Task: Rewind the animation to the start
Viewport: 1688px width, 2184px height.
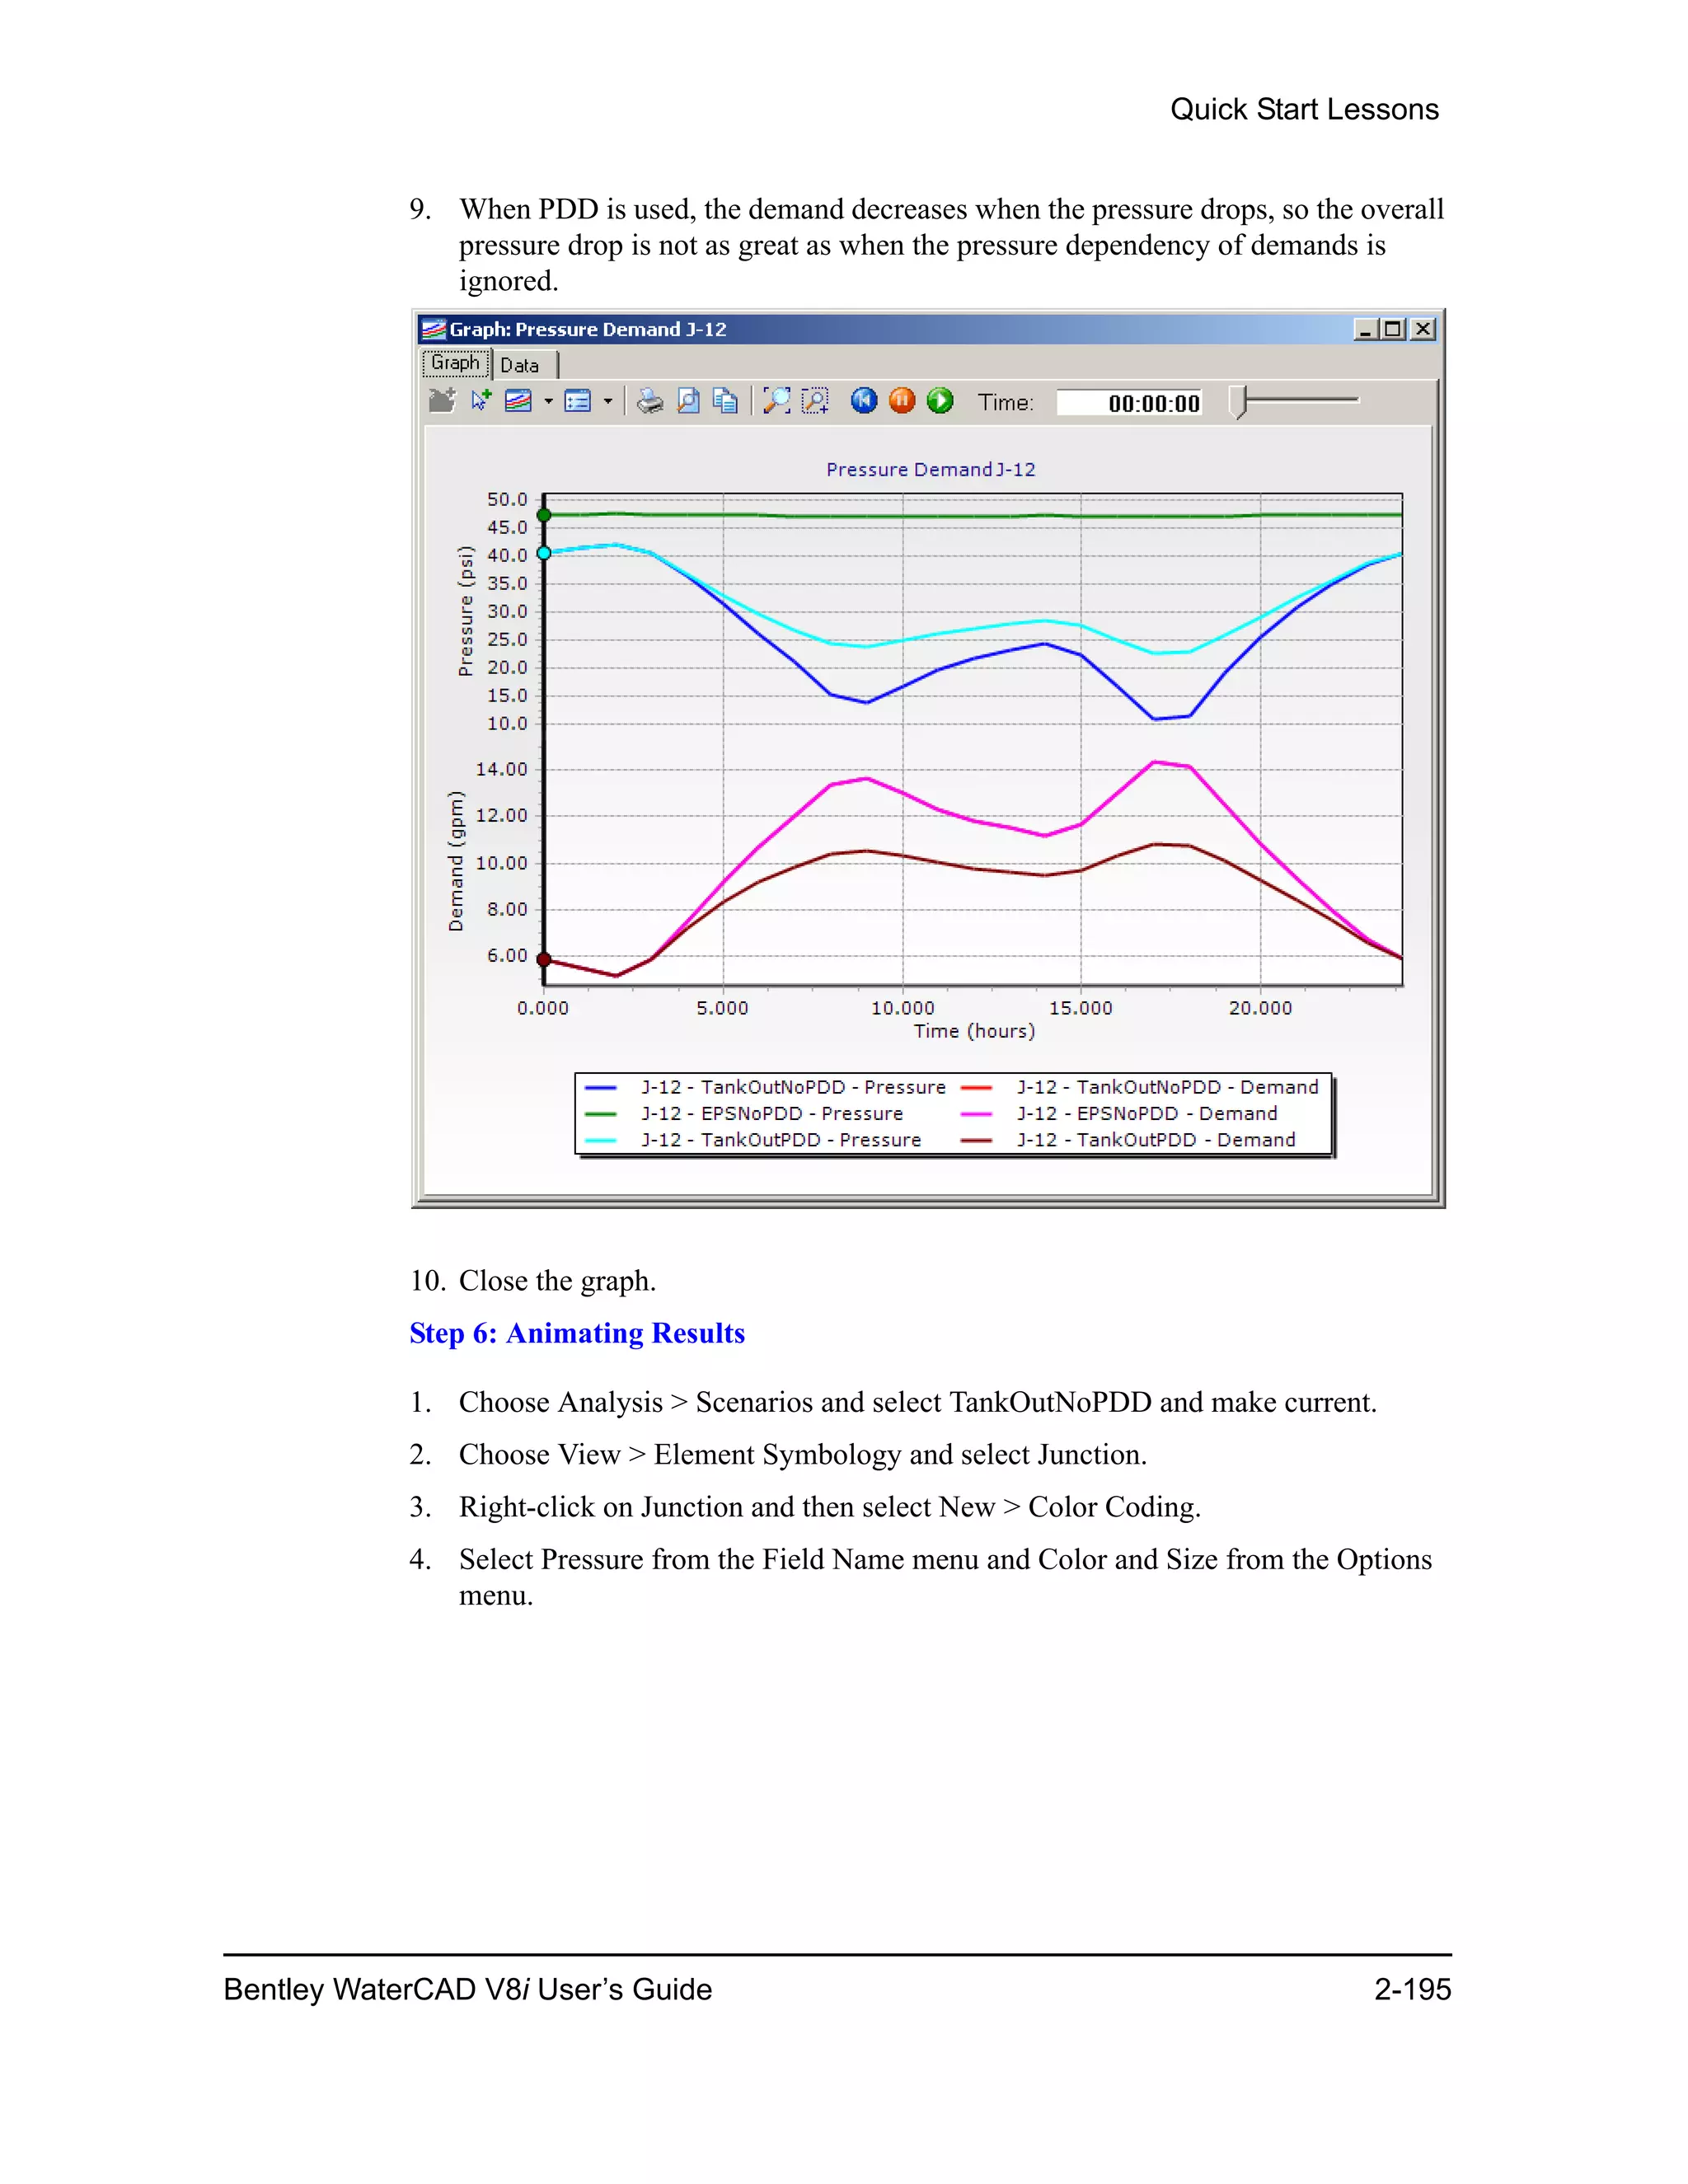Action: (x=864, y=401)
